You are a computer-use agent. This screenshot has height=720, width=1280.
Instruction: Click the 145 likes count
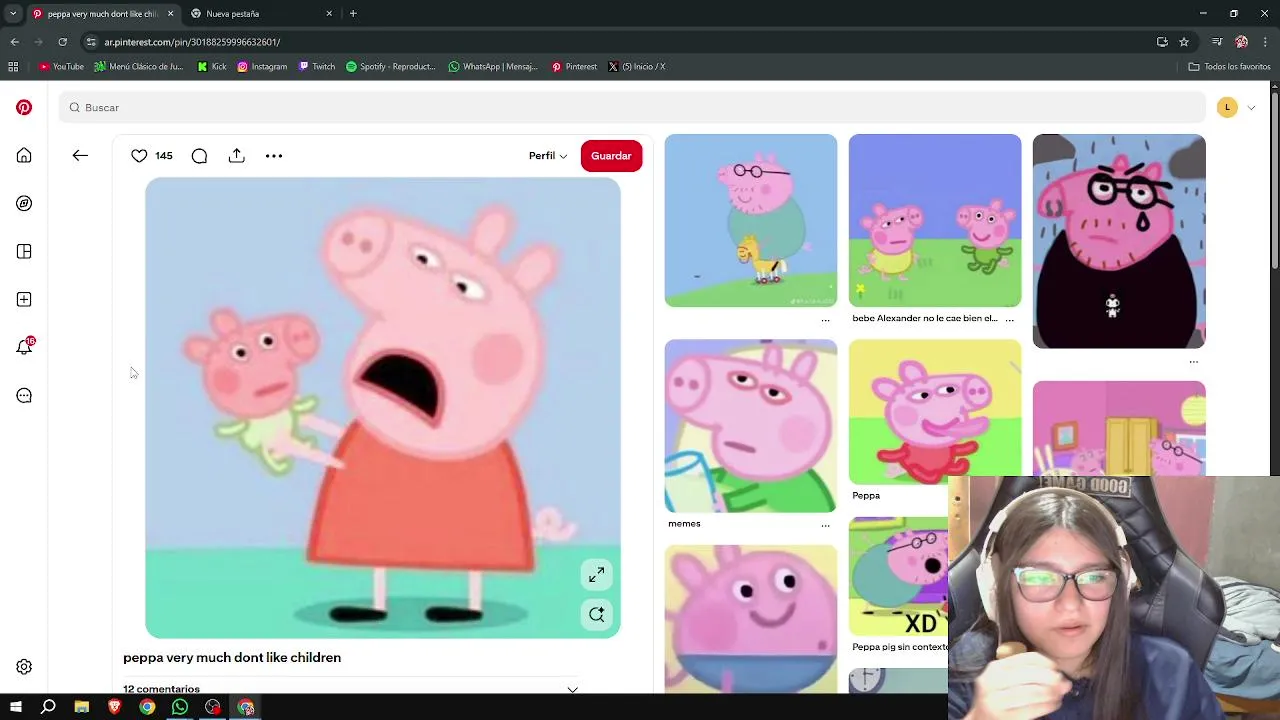(164, 156)
